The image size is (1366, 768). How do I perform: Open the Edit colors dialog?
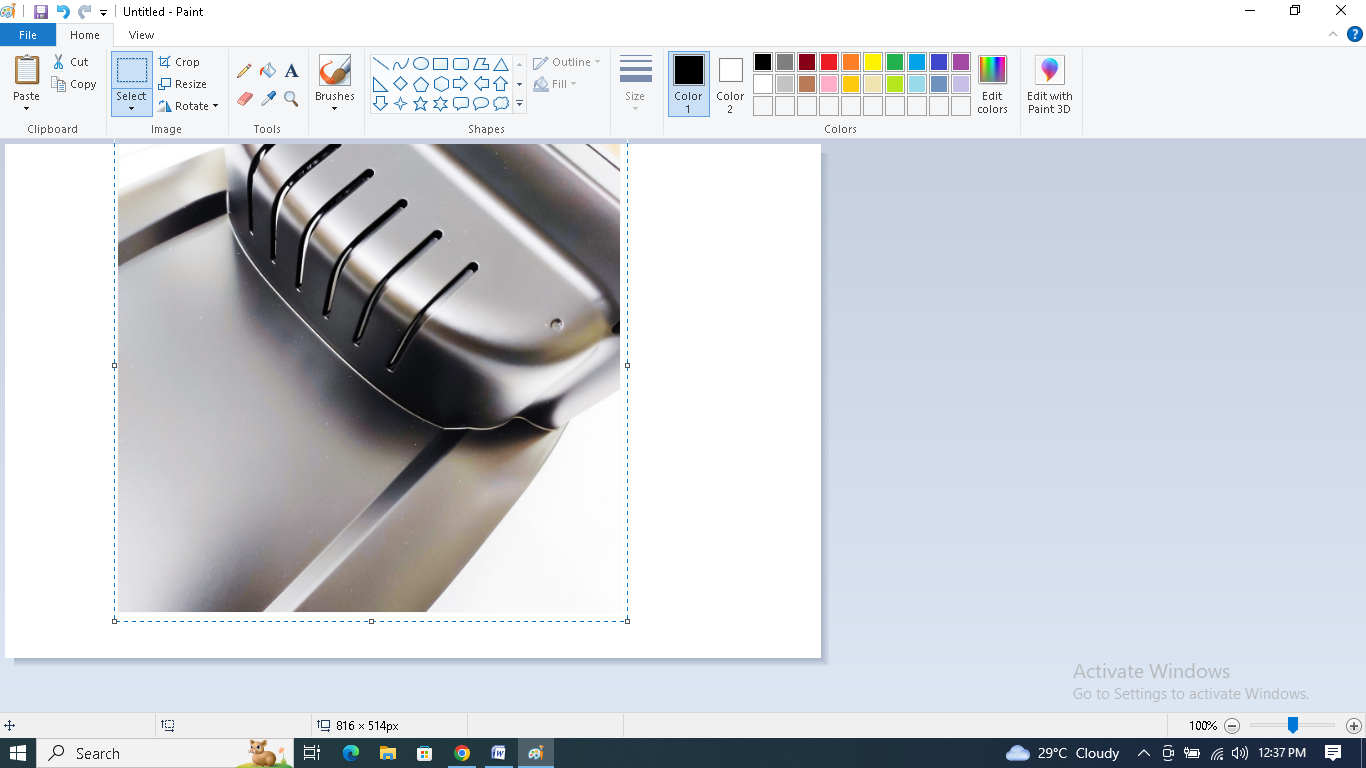[992, 84]
